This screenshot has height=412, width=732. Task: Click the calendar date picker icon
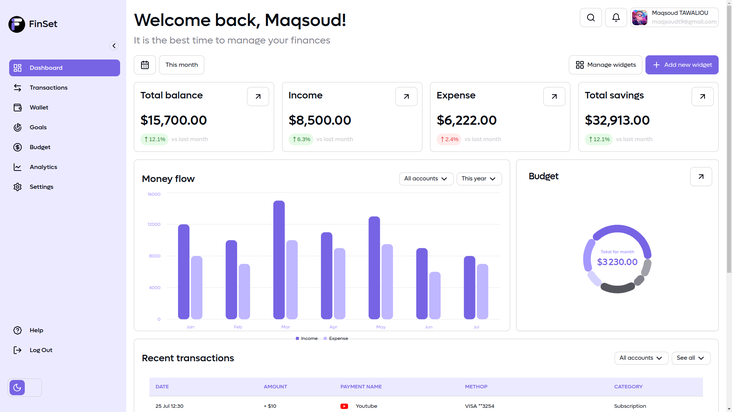(x=145, y=65)
